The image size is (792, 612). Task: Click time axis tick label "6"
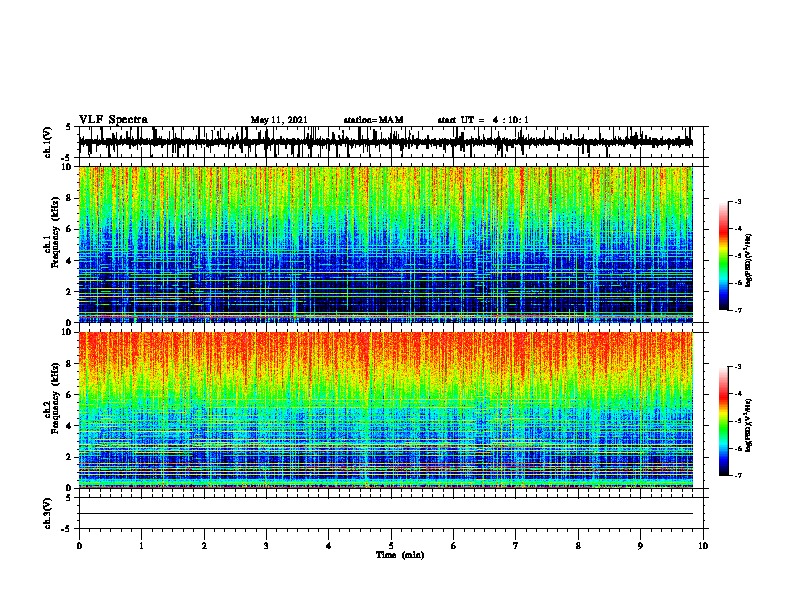[454, 546]
